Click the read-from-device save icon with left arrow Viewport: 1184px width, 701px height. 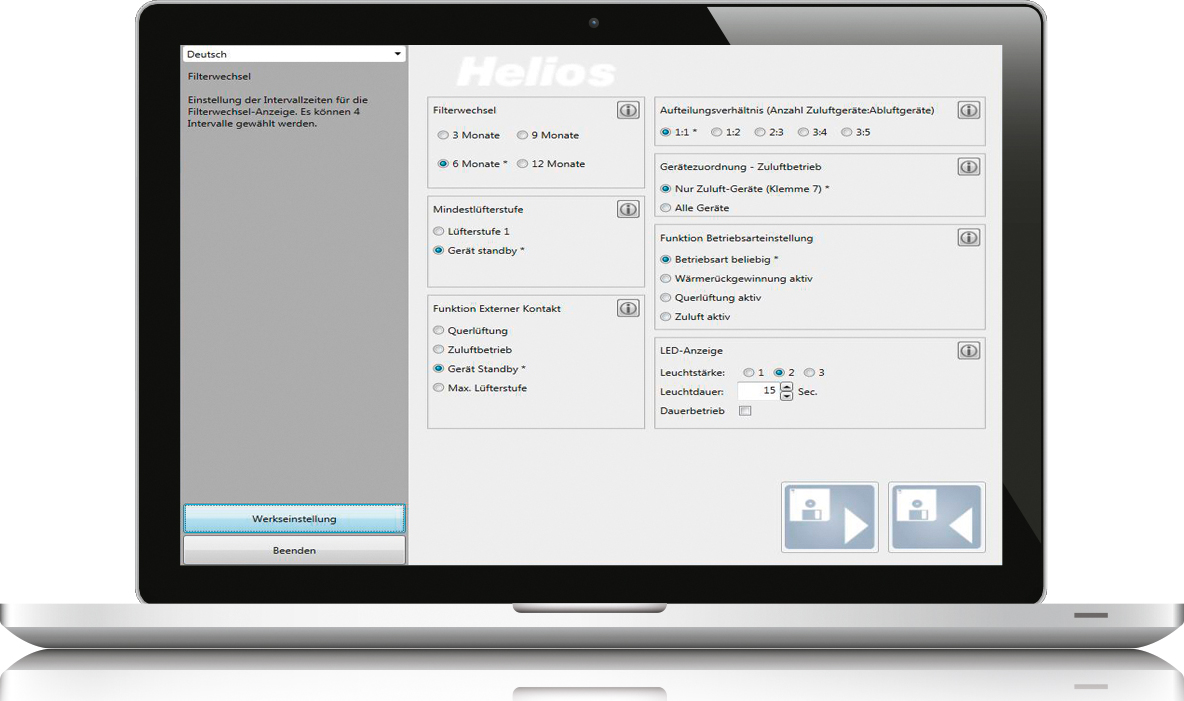[x=936, y=517]
